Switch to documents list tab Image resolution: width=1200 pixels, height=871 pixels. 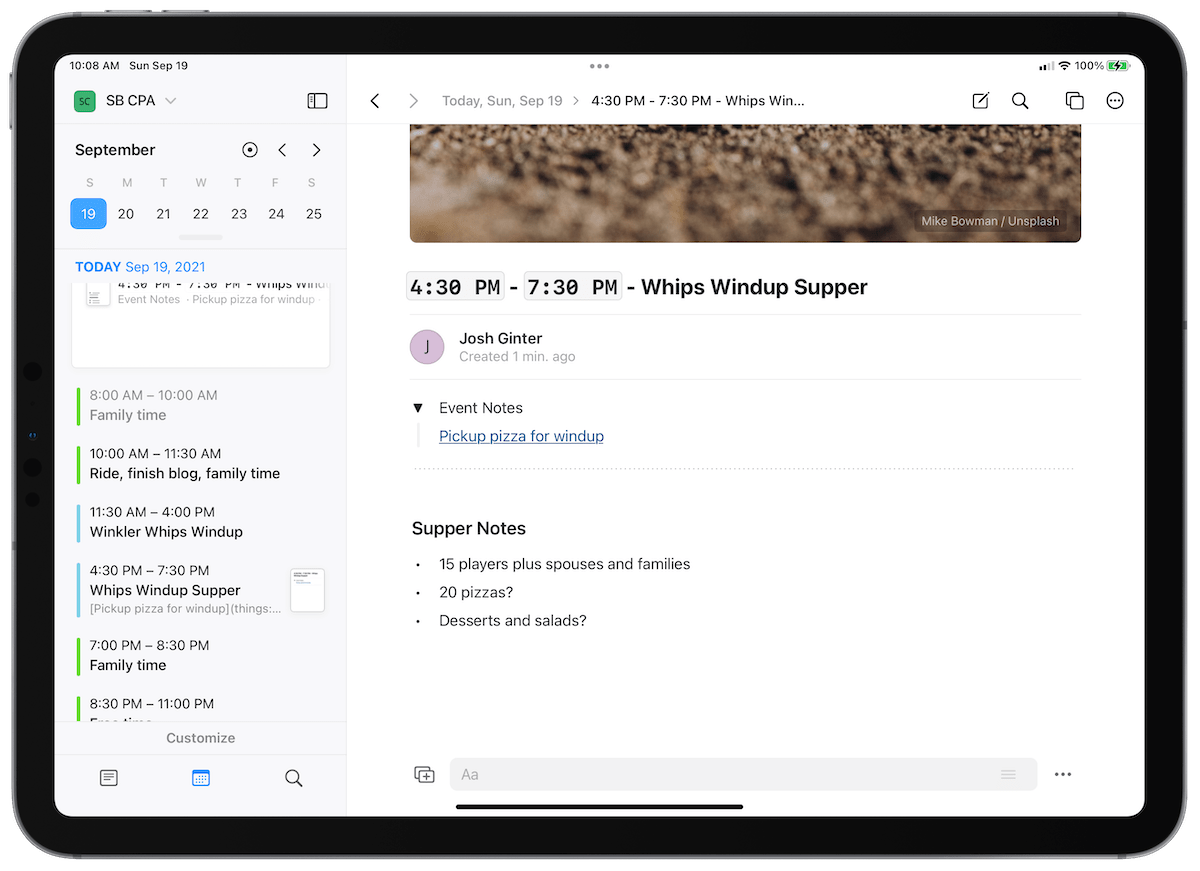[x=109, y=778]
